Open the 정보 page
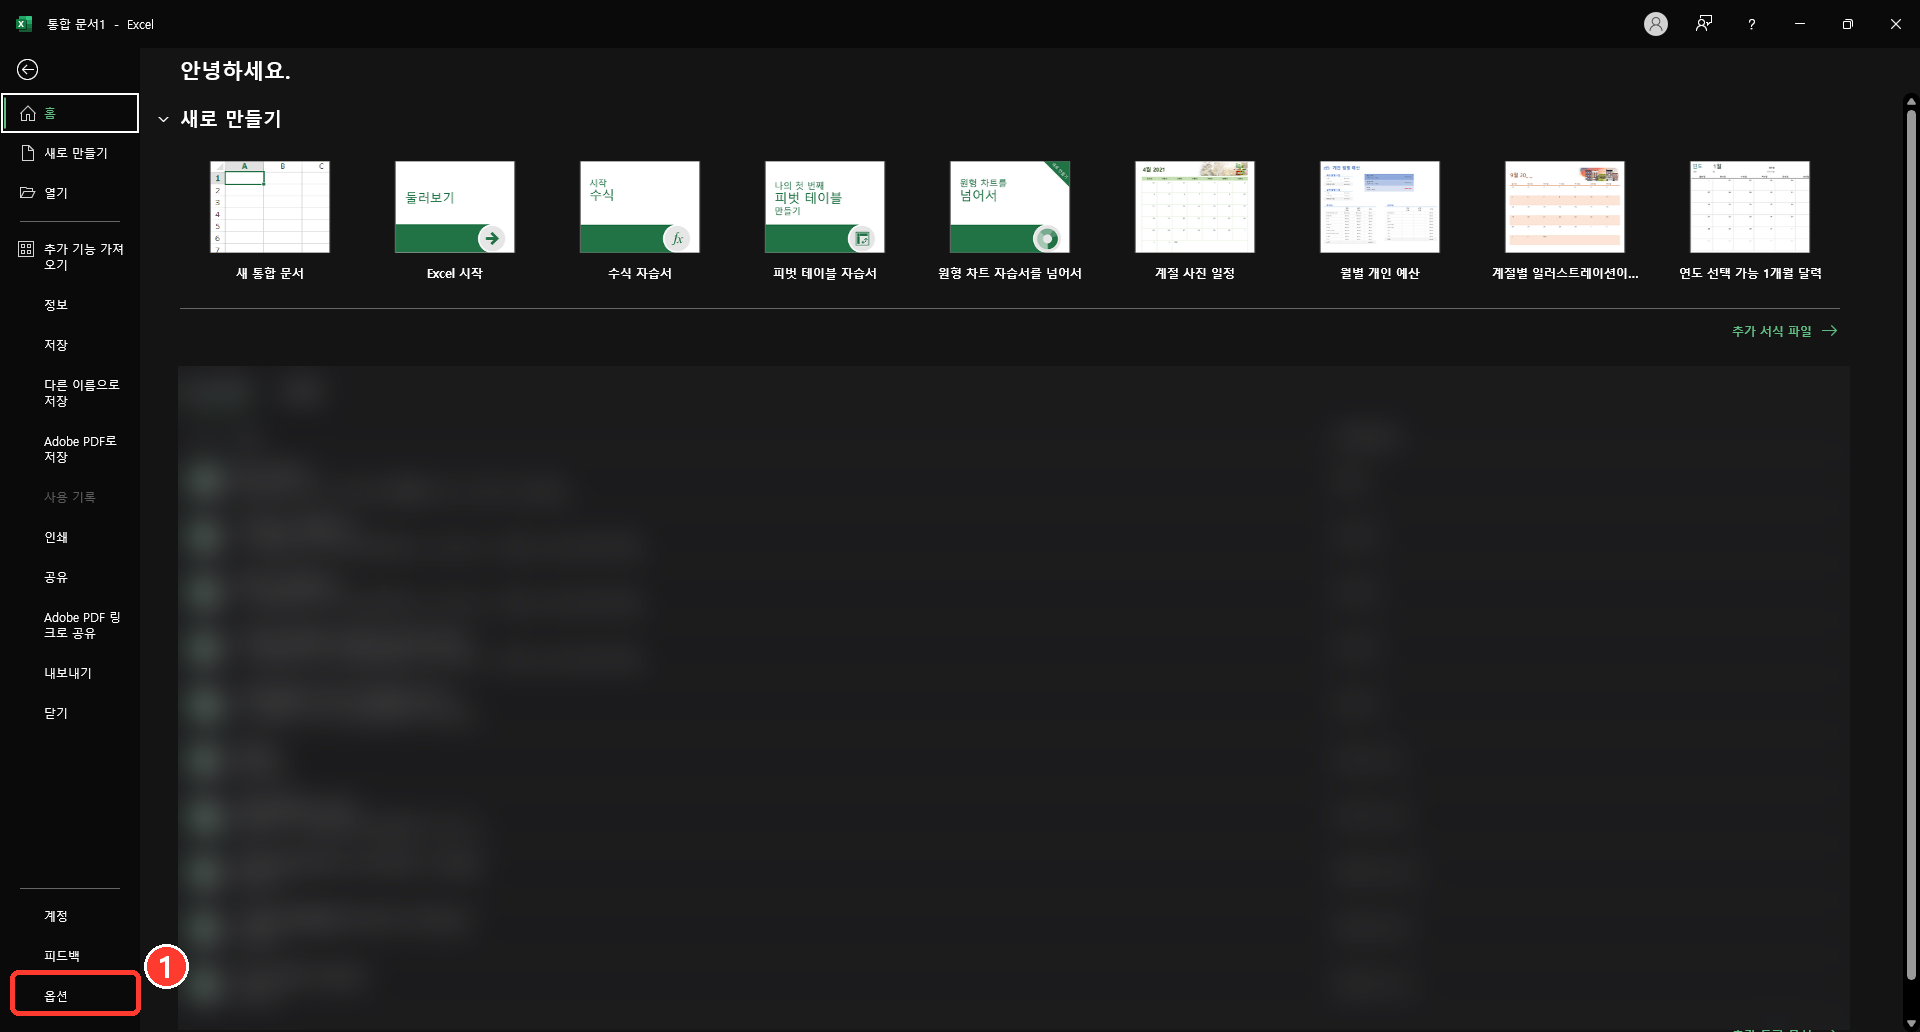Screen dimensions: 1920x1032 pyautogui.click(x=70, y=305)
